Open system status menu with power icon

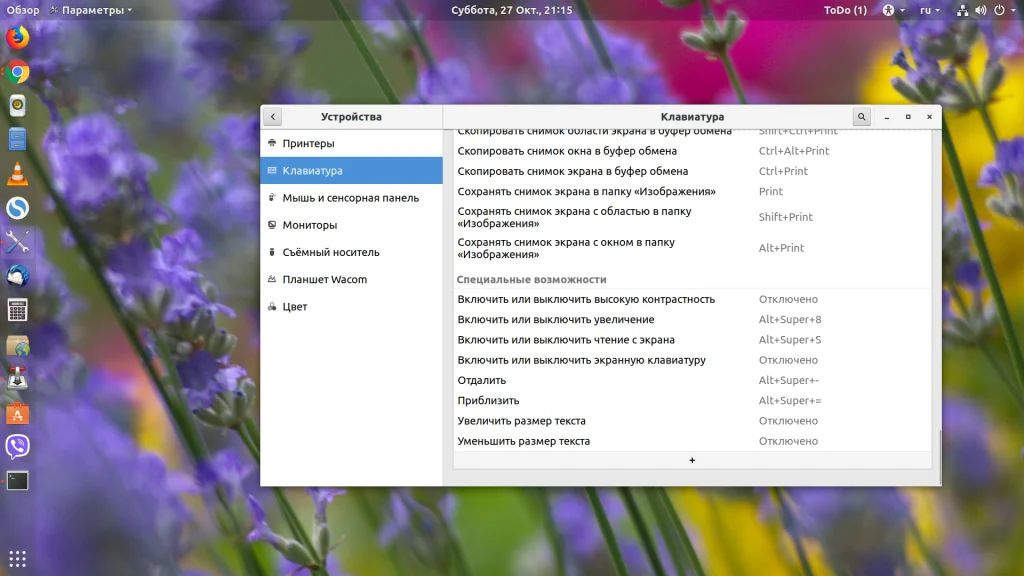coord(999,10)
